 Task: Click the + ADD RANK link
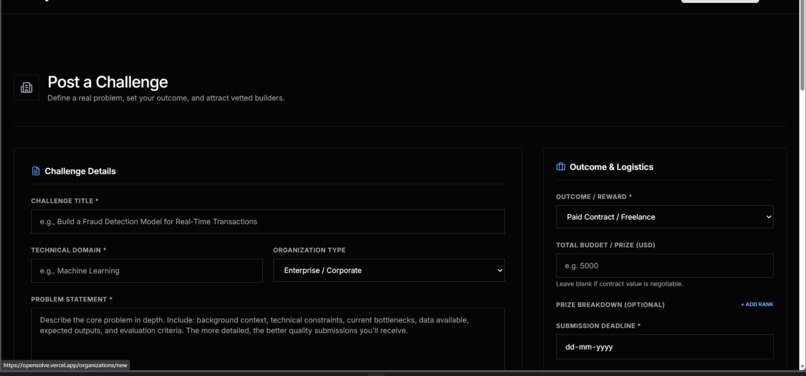tap(757, 305)
